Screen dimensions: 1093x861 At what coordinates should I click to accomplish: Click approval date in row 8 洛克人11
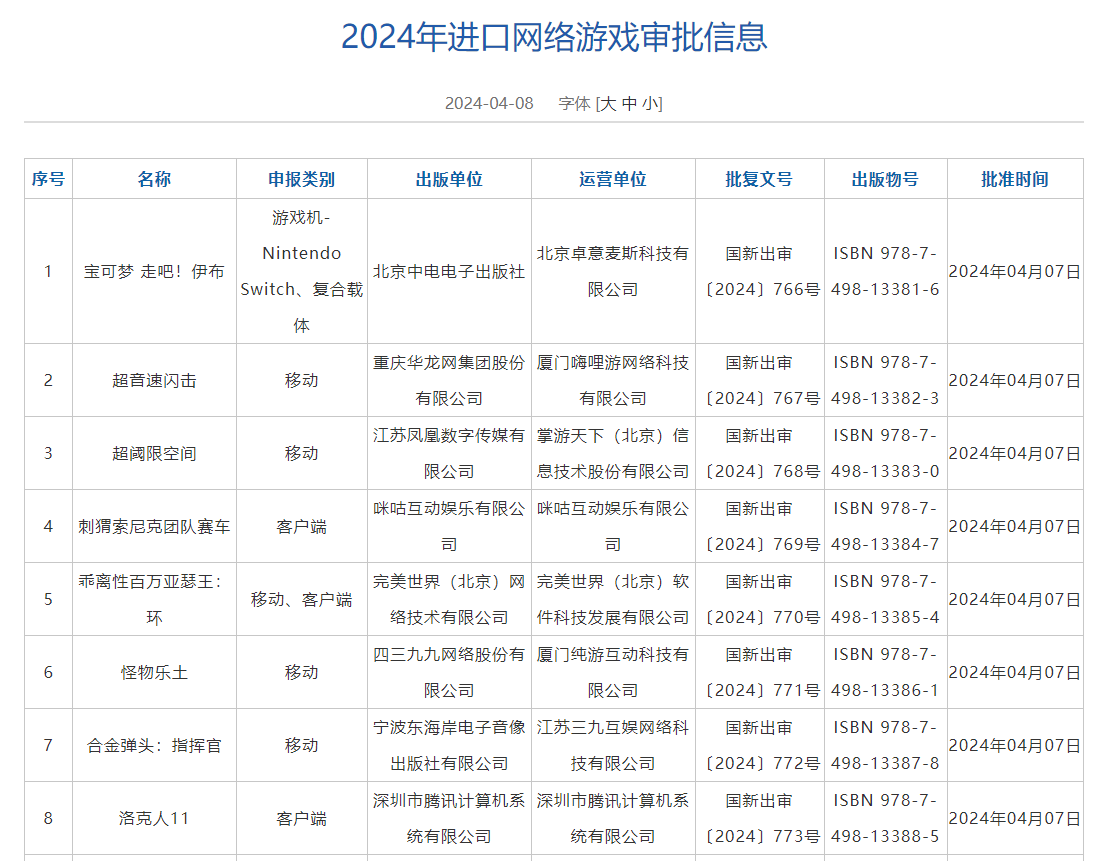tap(1015, 818)
